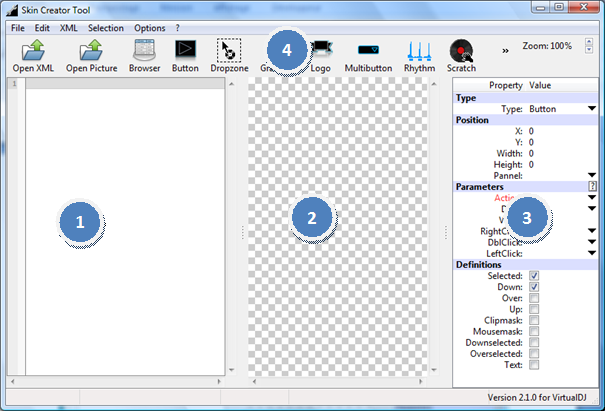Enable the Overselected checkbox
This screenshot has width=605, height=411.
[x=534, y=354]
